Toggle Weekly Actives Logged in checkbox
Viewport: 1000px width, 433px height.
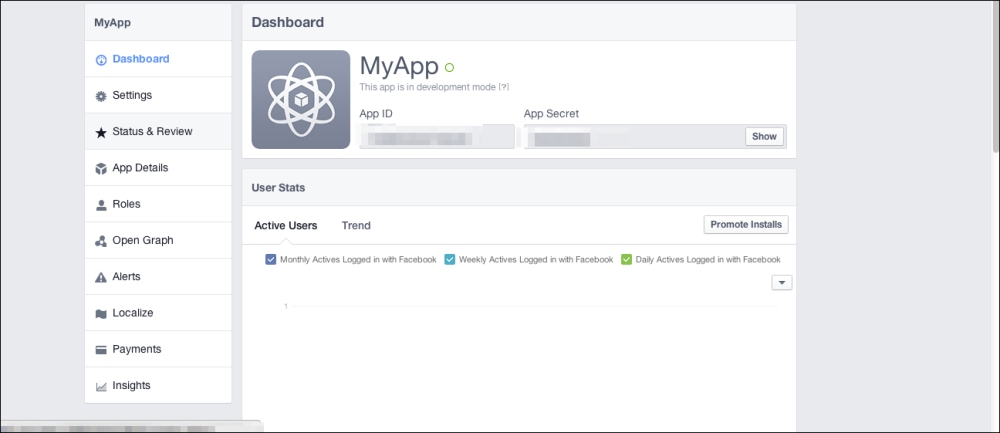click(x=450, y=260)
